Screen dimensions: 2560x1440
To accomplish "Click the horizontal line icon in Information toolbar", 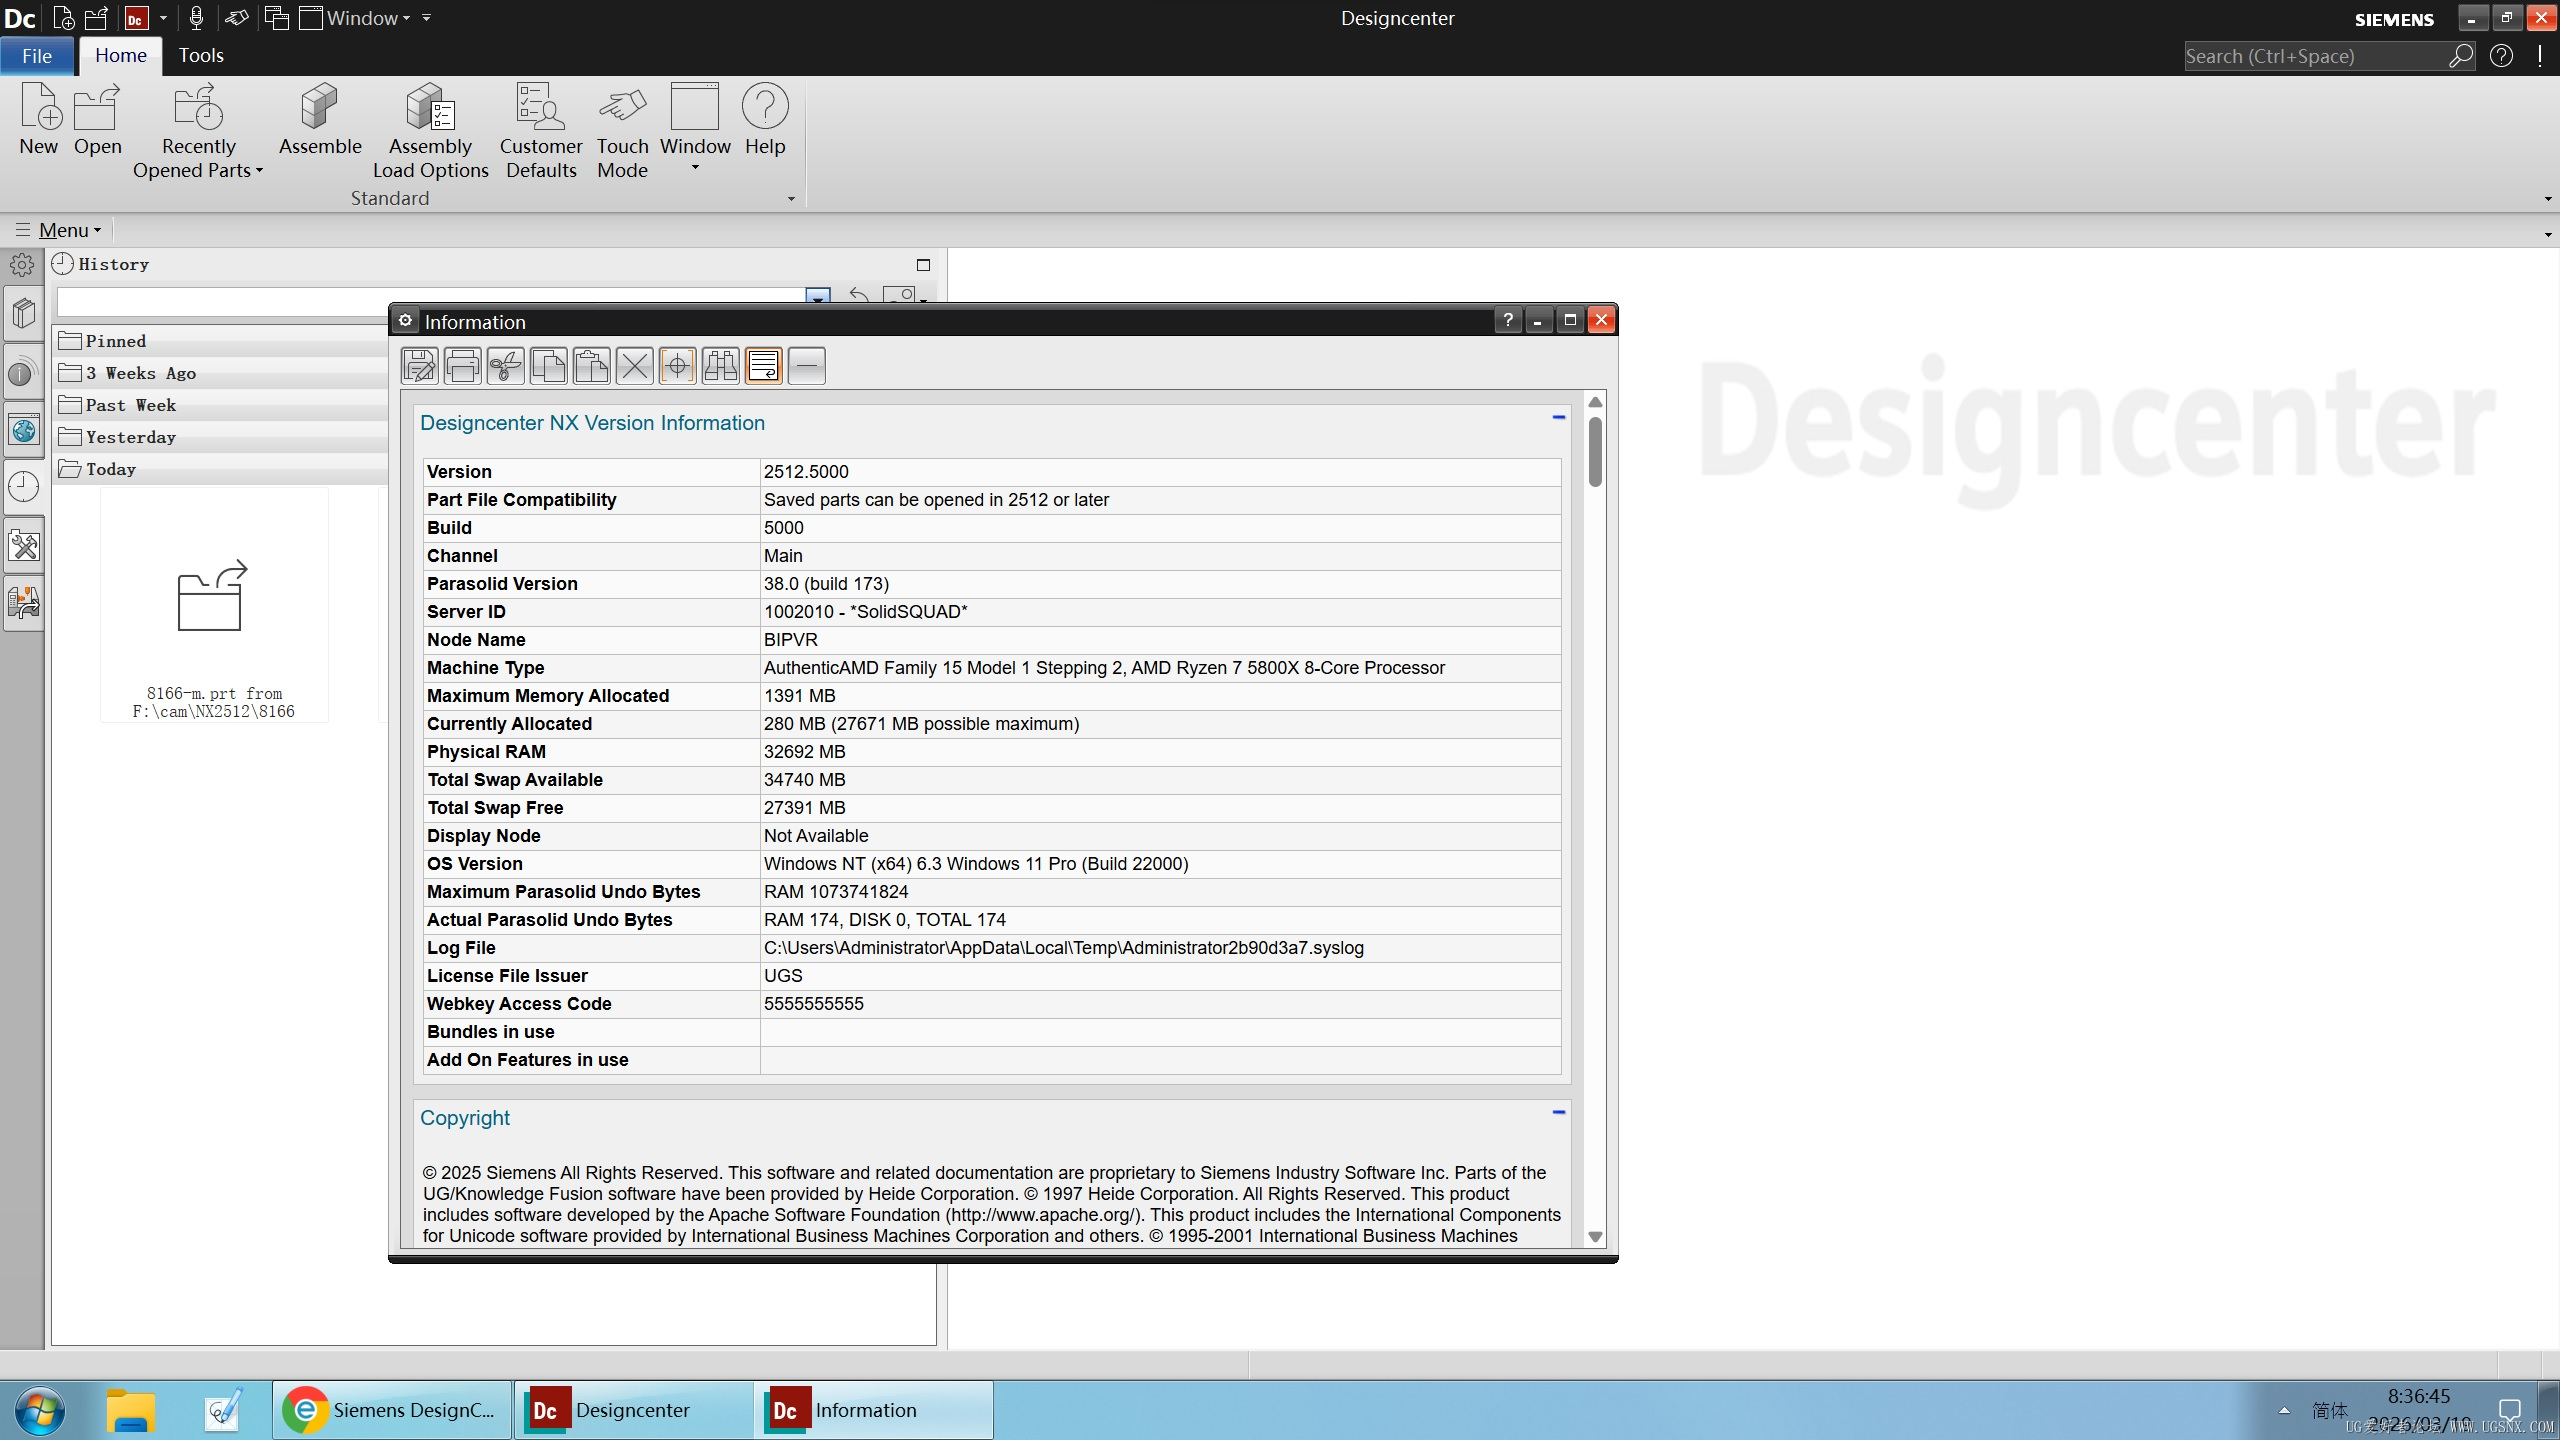I will (x=807, y=366).
